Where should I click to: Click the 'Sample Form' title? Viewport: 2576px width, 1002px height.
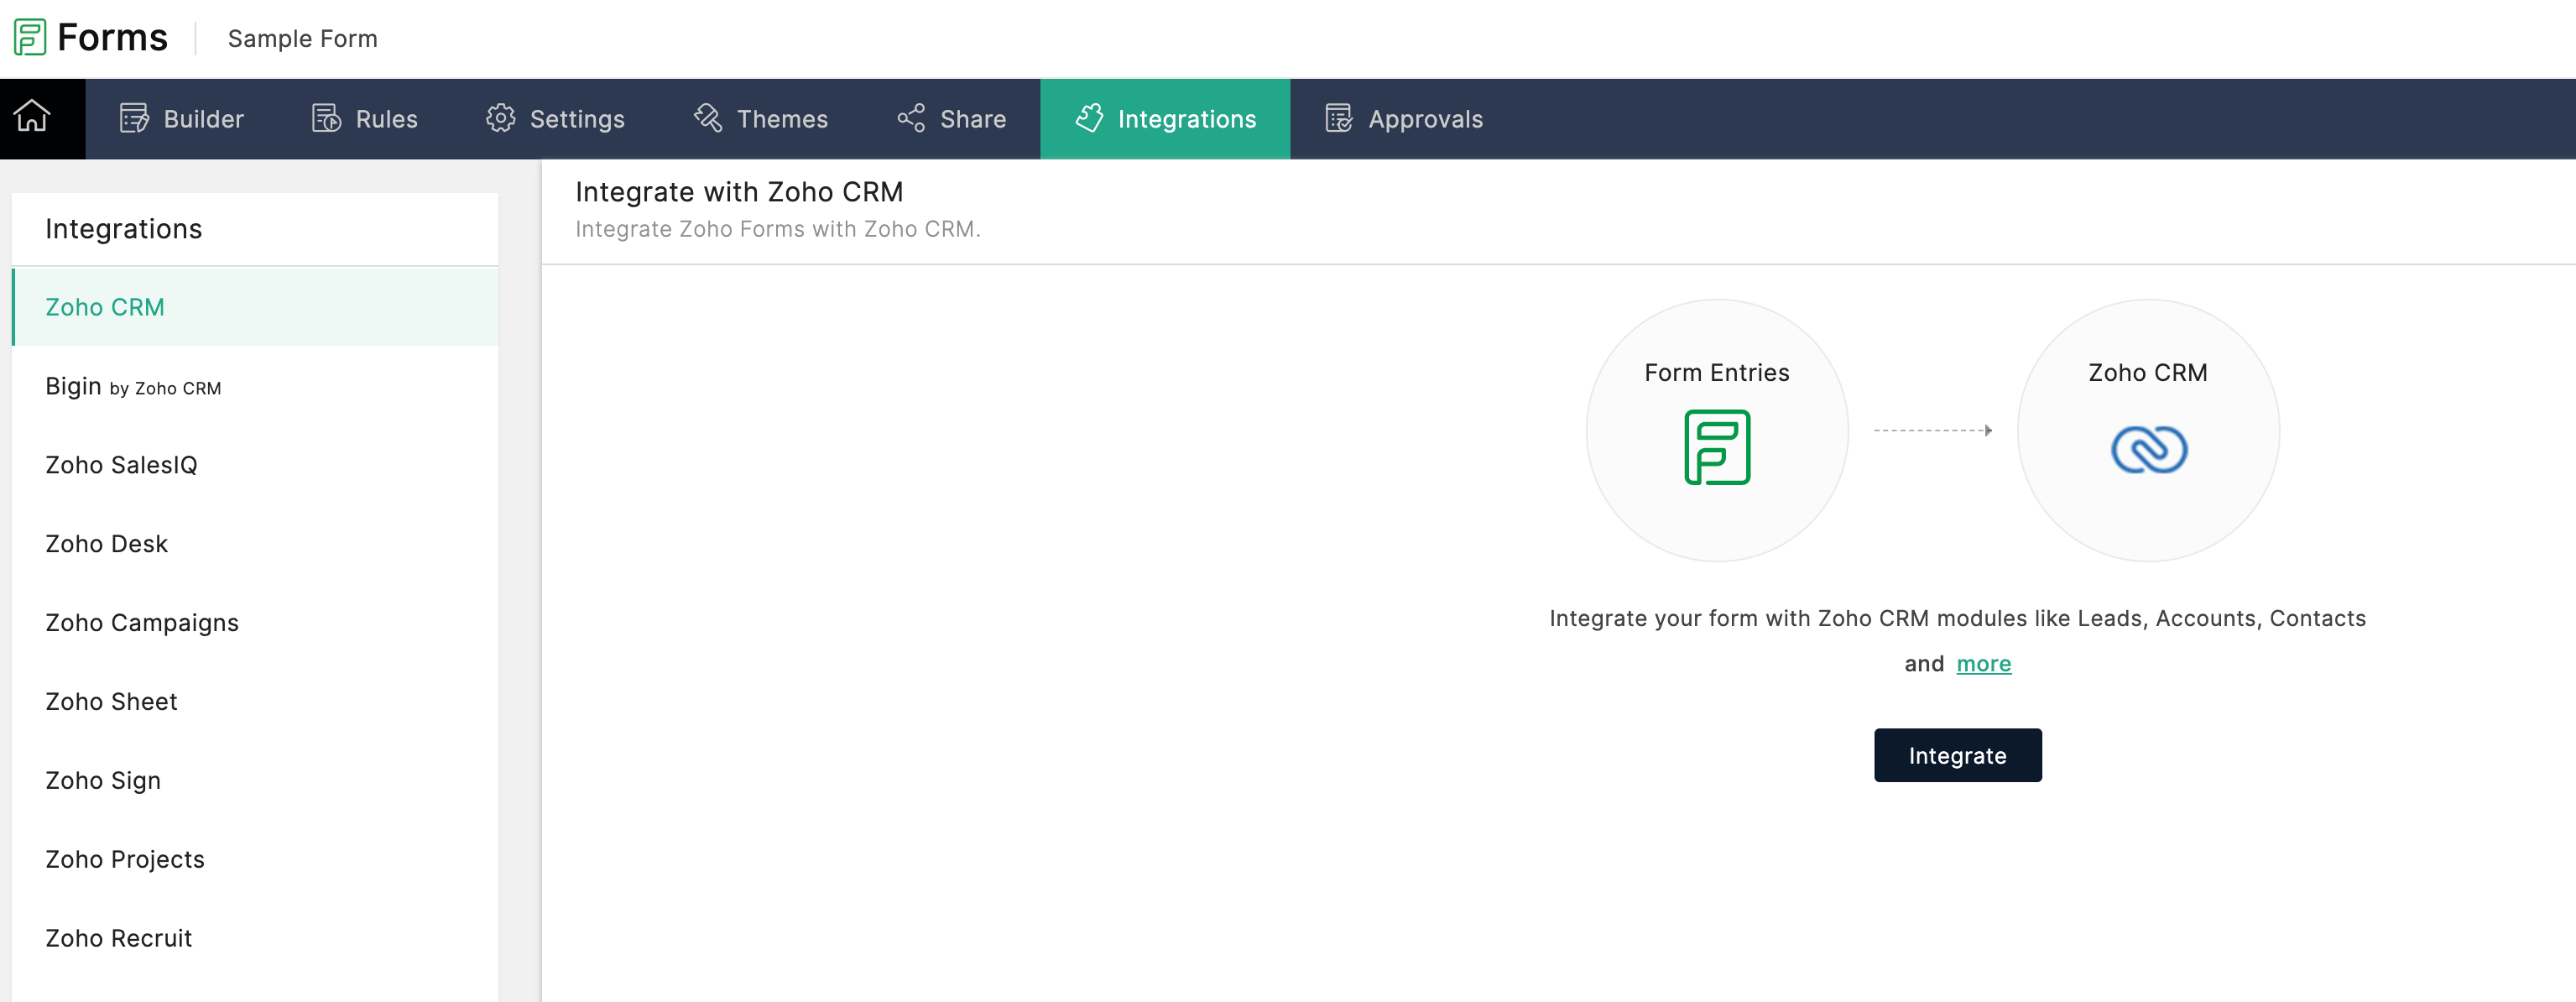pyautogui.click(x=302, y=38)
